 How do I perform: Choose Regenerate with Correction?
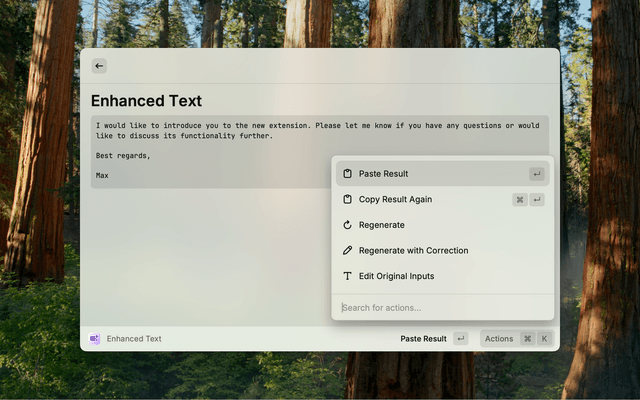coord(413,250)
